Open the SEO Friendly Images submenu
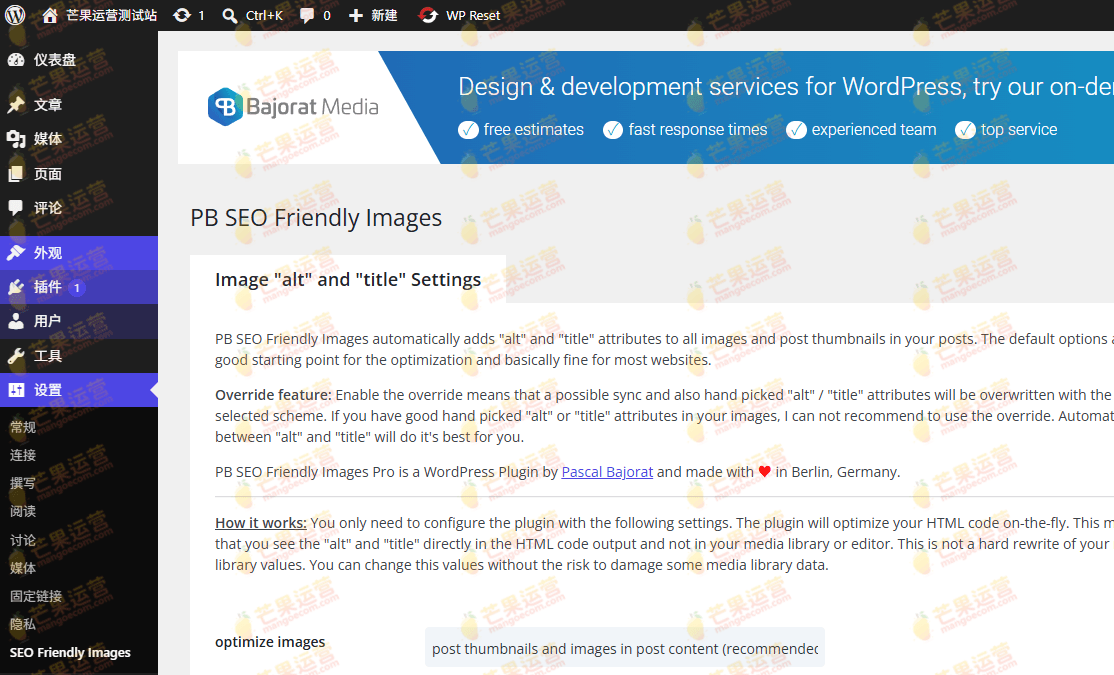 pos(70,652)
